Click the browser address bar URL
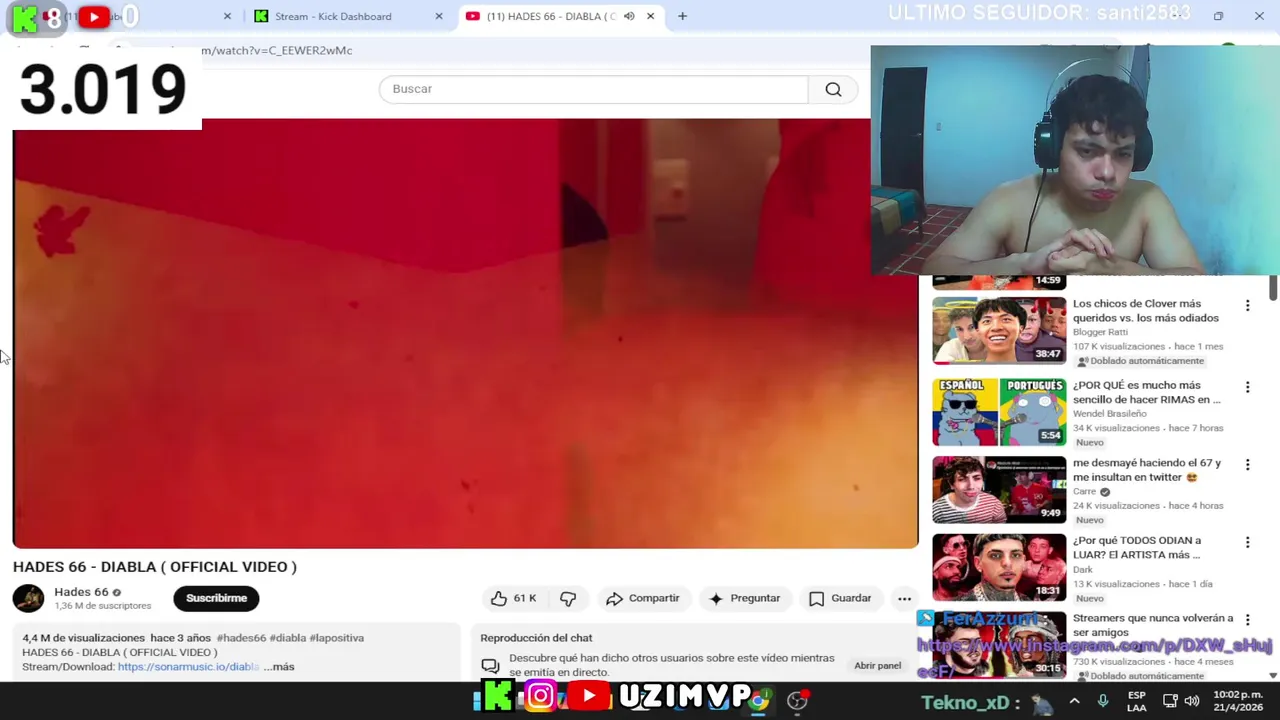 click(277, 50)
